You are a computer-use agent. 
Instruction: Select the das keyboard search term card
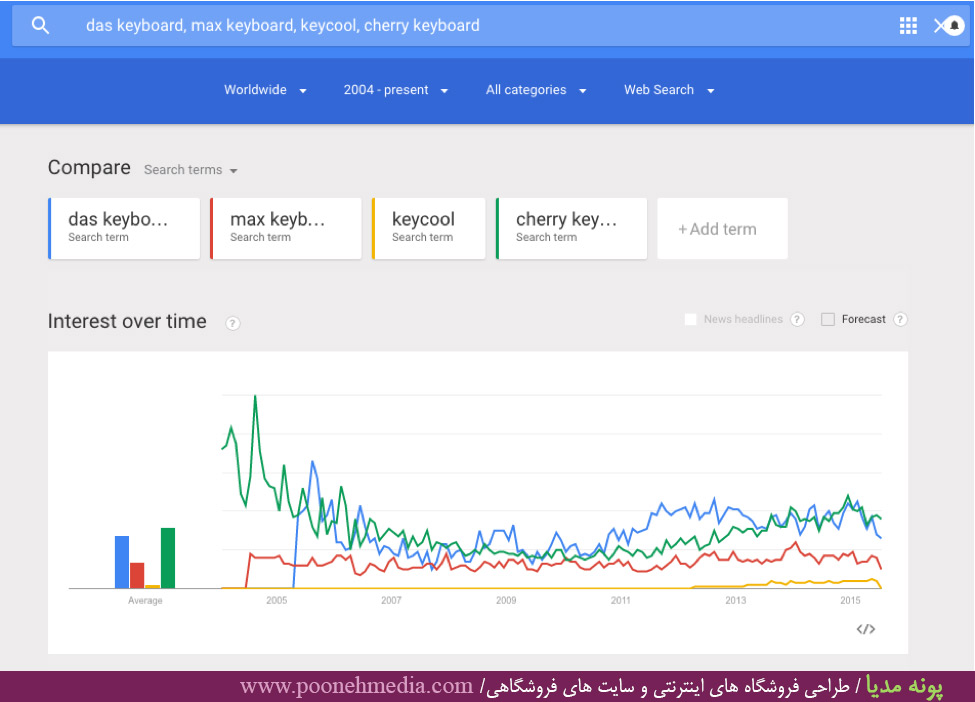click(124, 228)
